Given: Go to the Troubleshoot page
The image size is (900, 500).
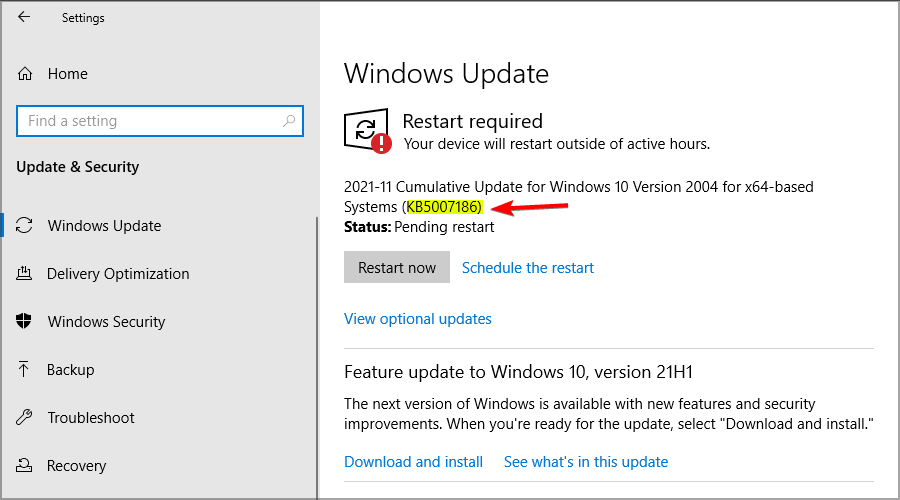Looking at the screenshot, I should click(91, 417).
